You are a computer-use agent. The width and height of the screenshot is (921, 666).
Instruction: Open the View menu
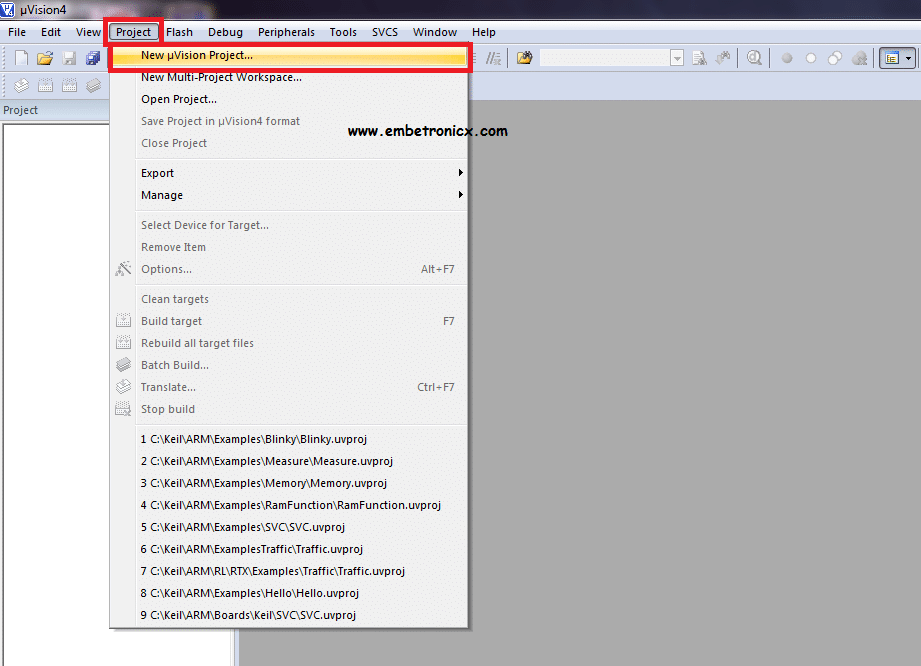pos(88,32)
